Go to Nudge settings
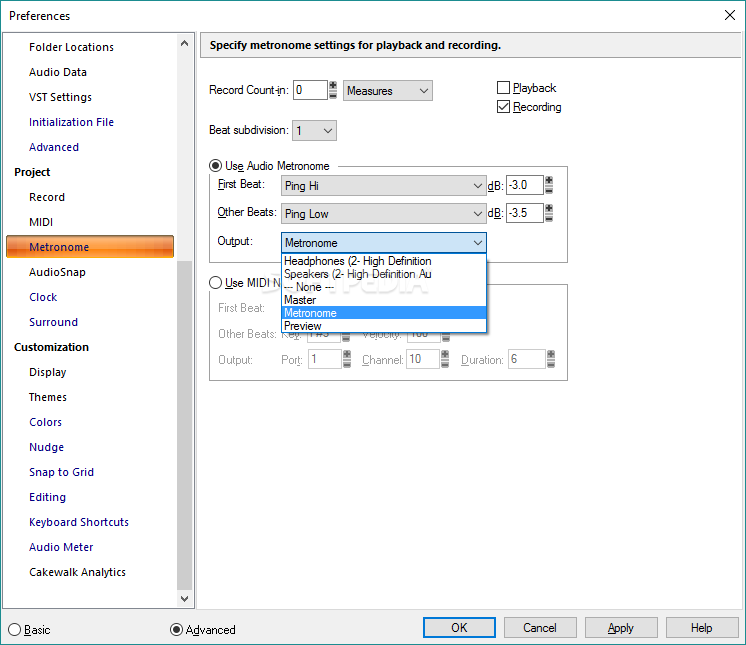746x645 pixels. (x=46, y=447)
